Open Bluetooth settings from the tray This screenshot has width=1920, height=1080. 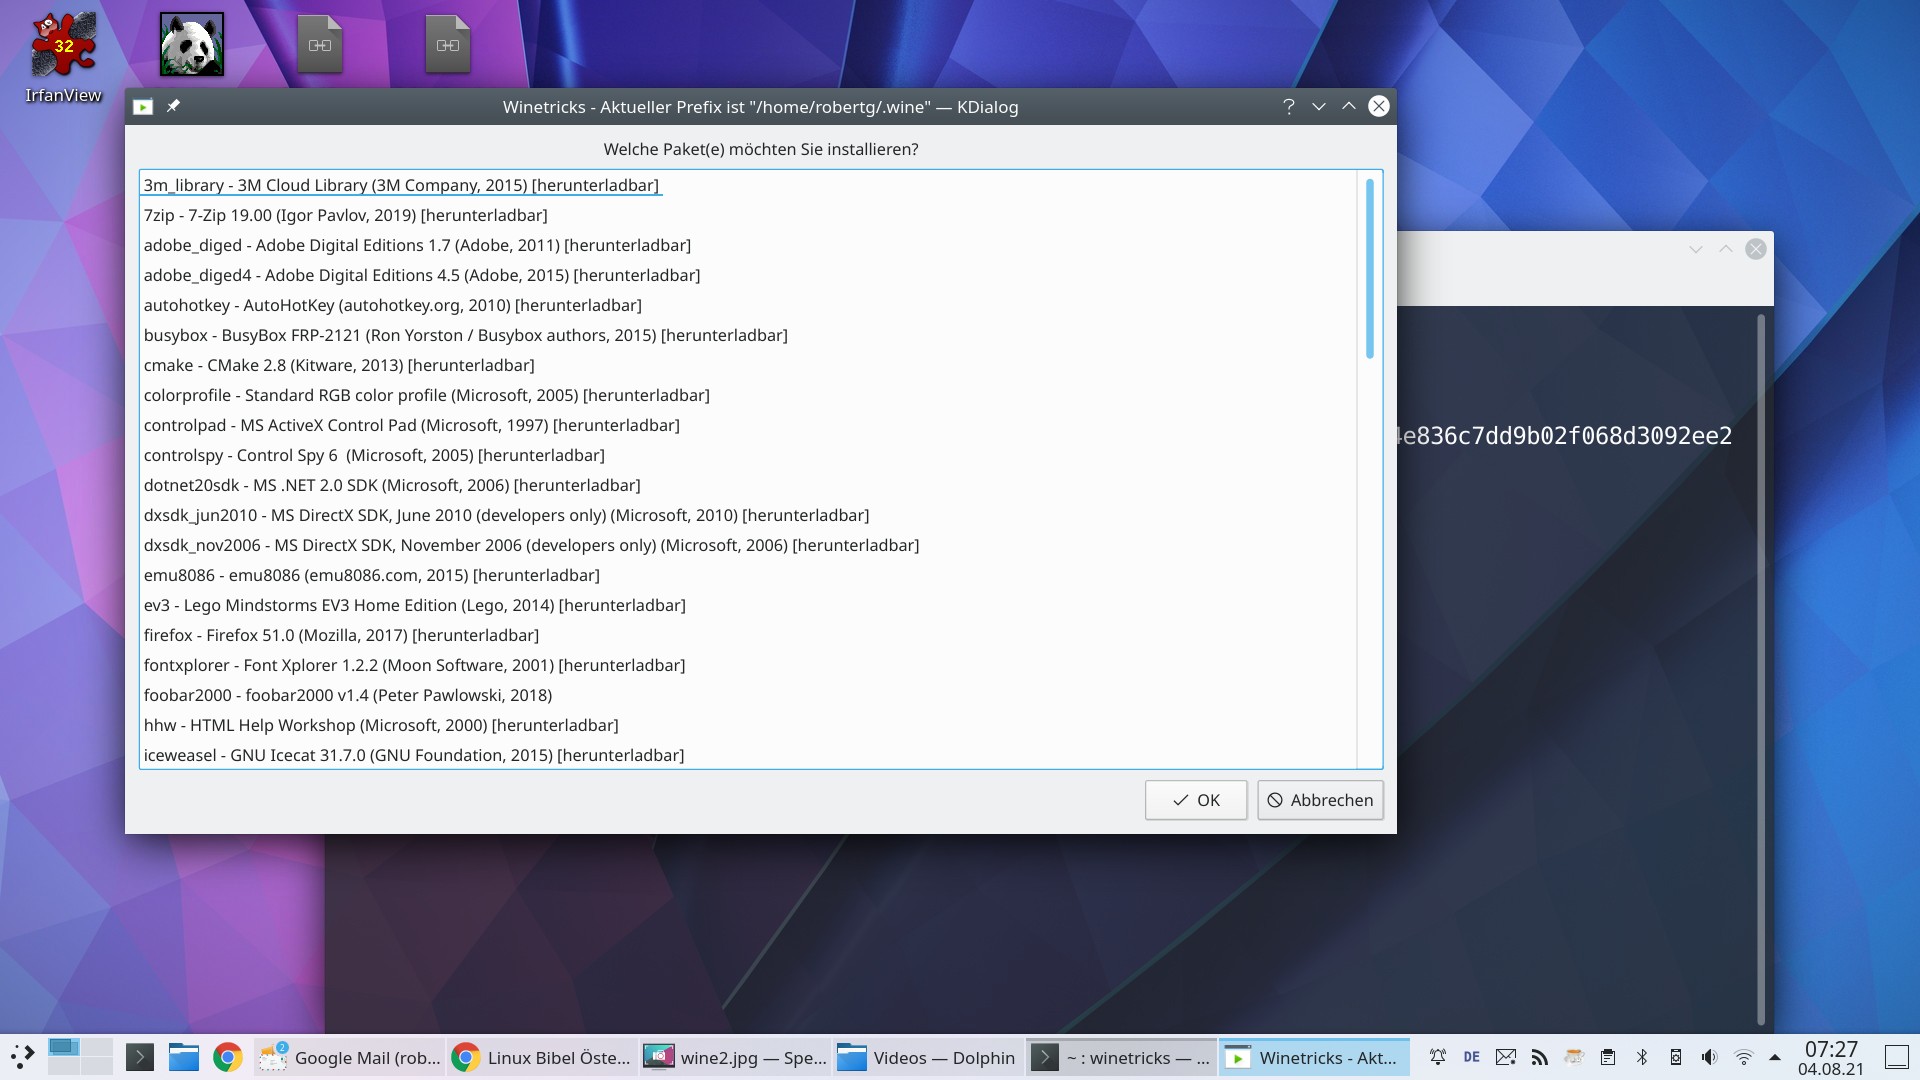point(1643,1057)
